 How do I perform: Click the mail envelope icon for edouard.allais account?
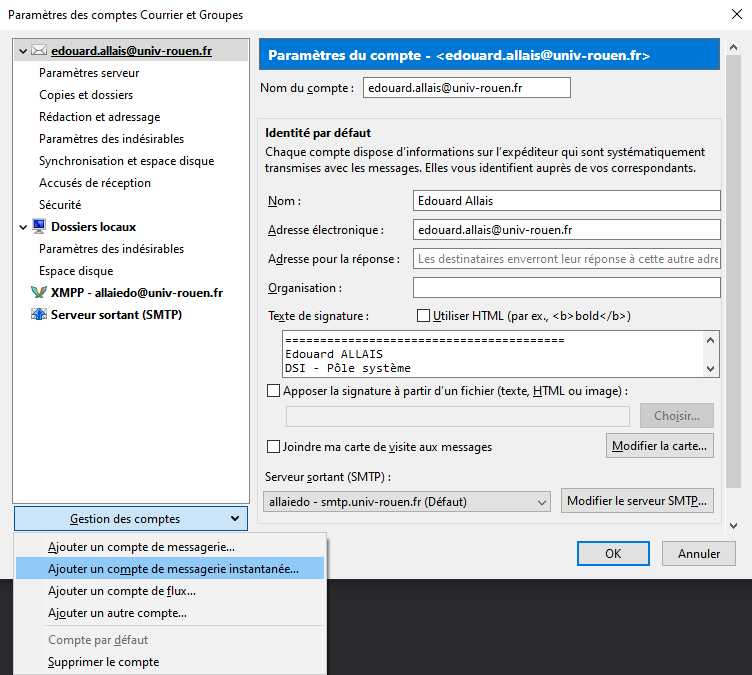click(39, 50)
